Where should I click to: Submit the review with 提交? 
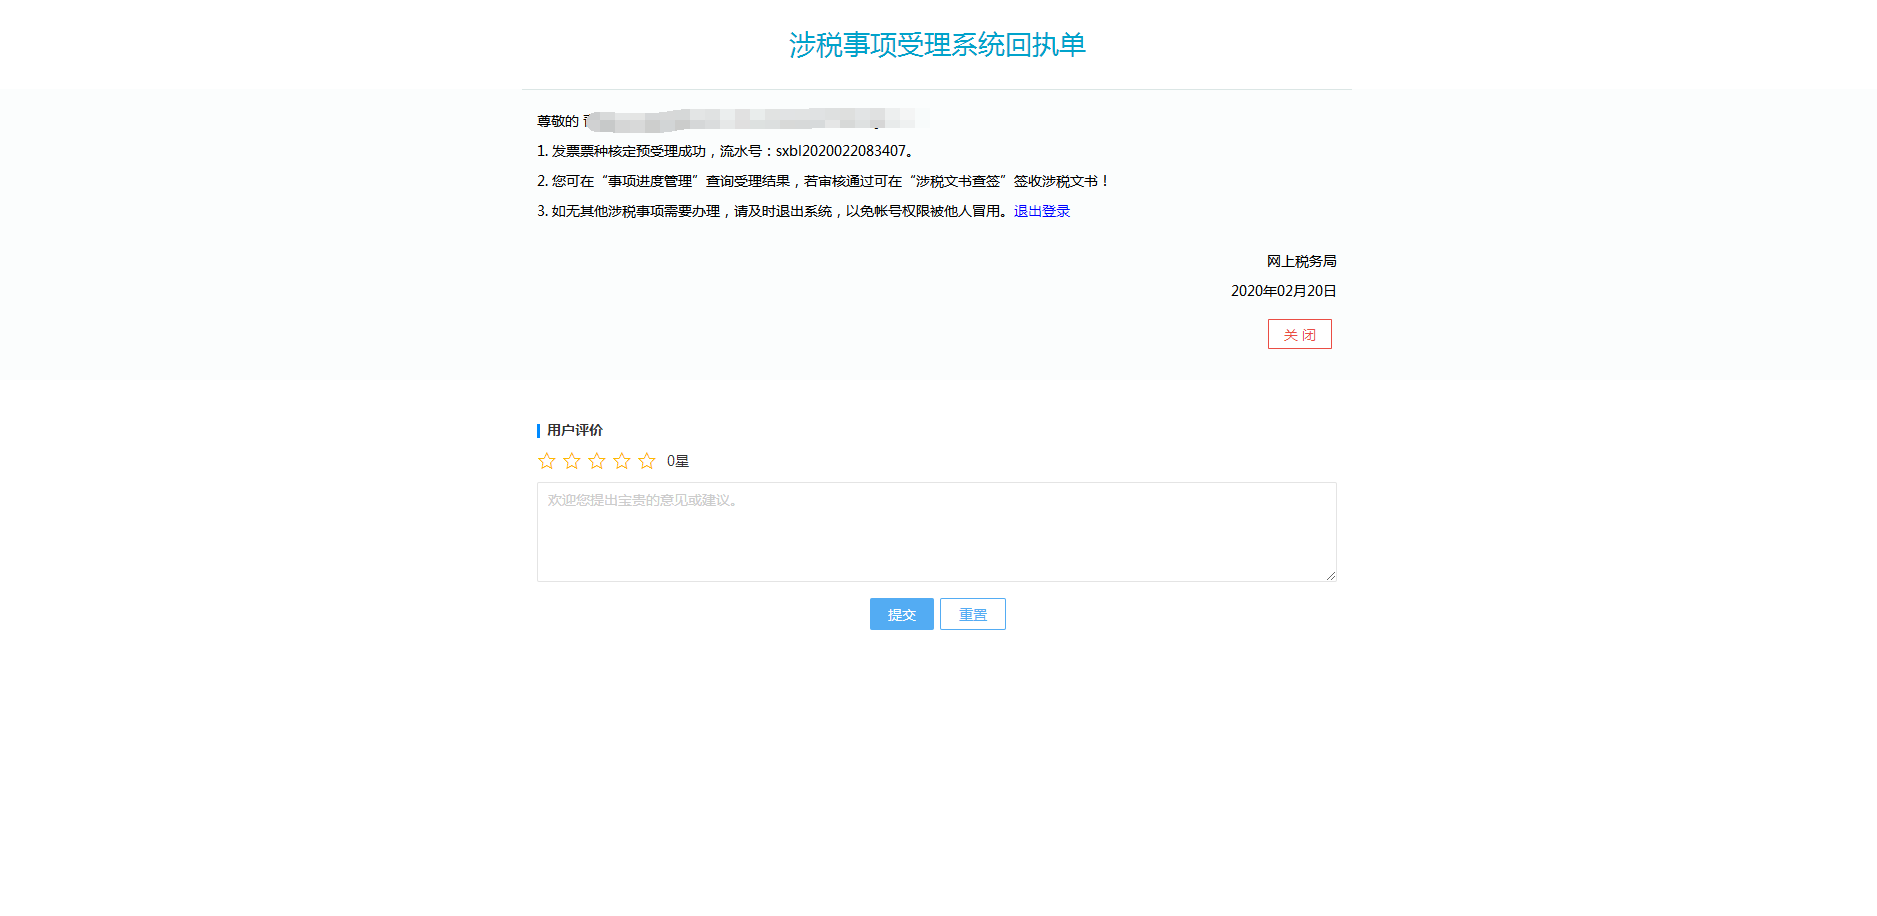click(x=902, y=614)
